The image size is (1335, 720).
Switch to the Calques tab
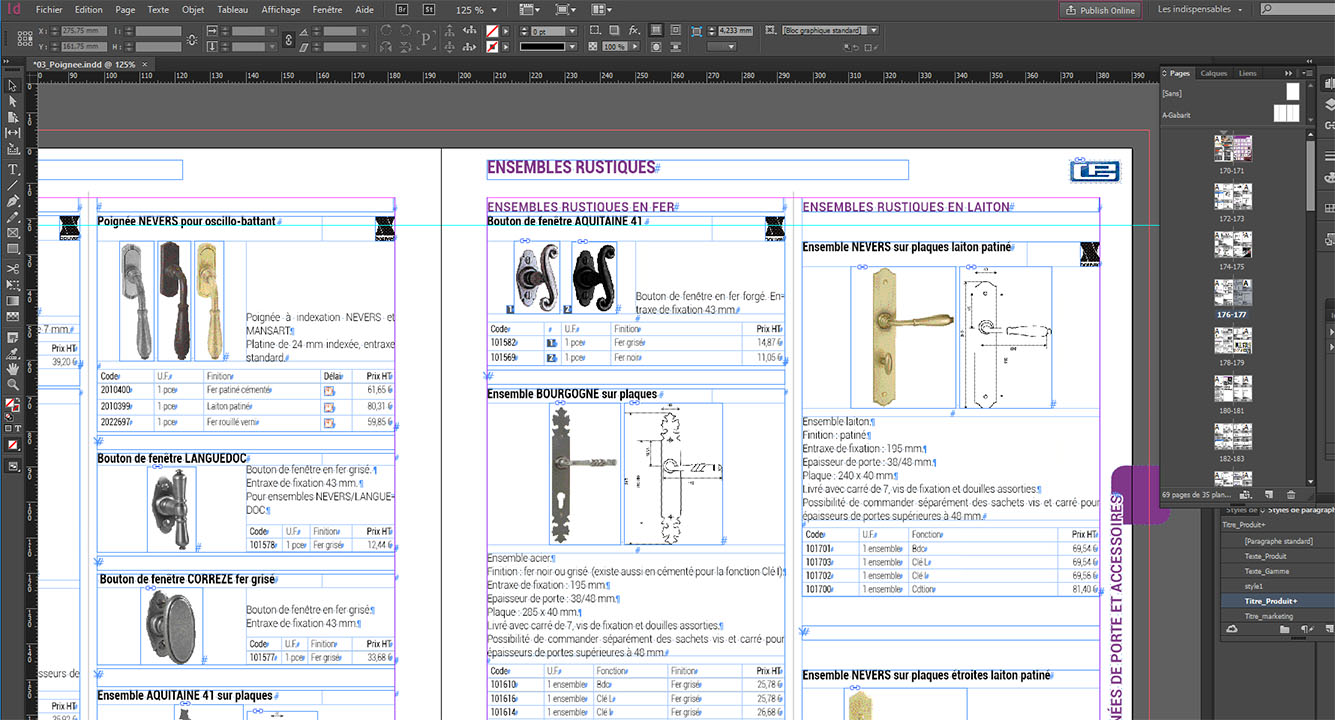[x=1214, y=73]
